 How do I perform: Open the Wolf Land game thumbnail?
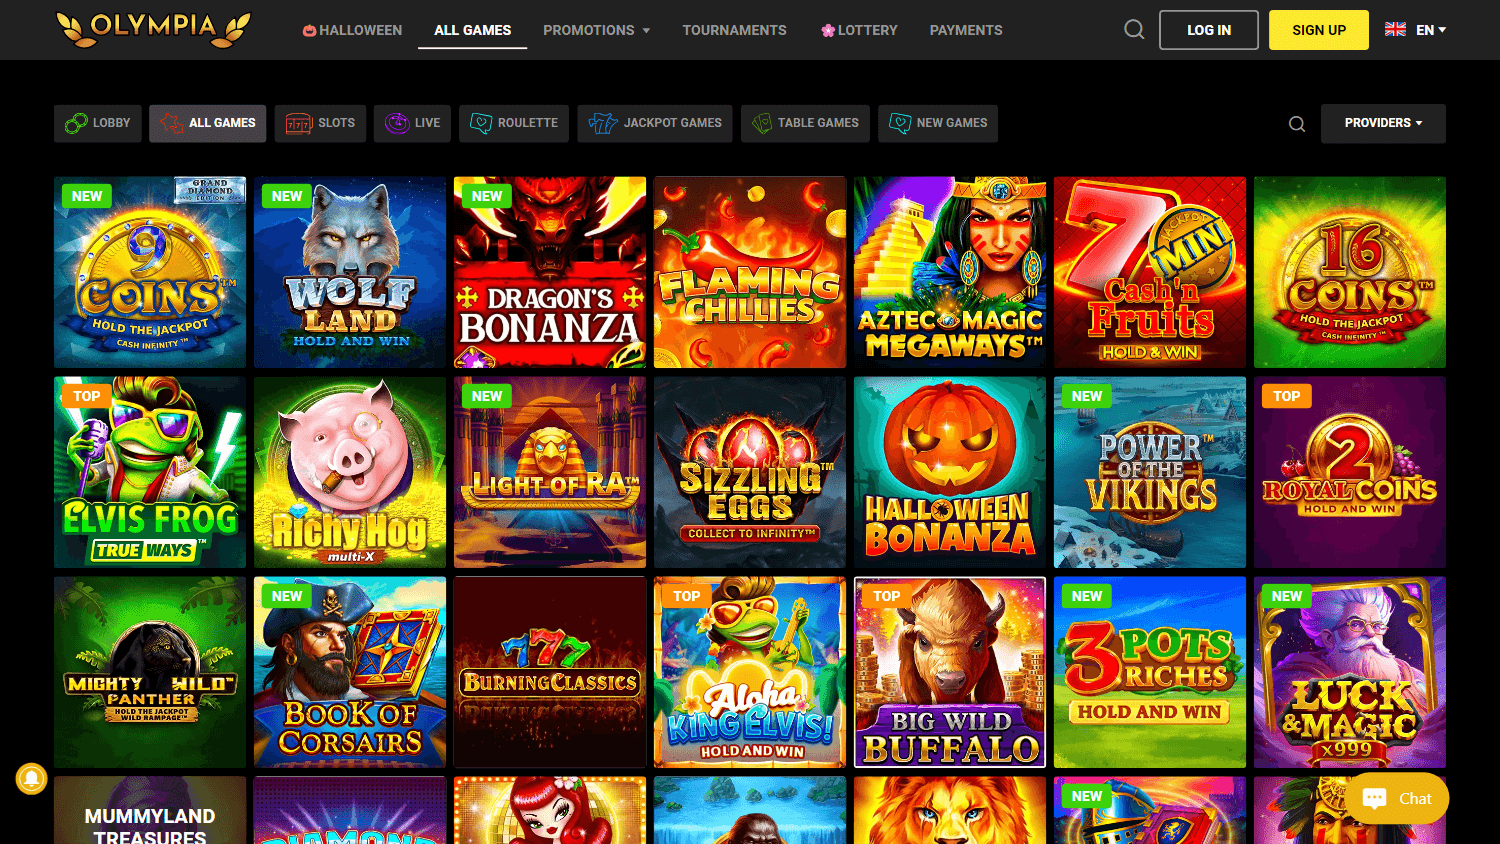[350, 272]
